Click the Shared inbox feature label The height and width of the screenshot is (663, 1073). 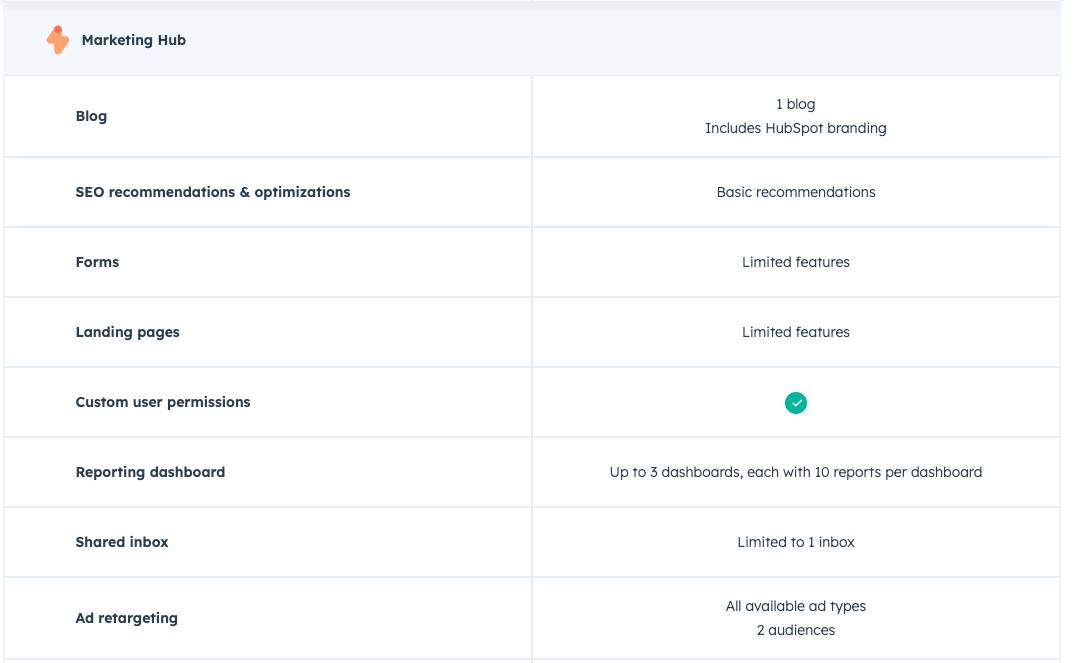[122, 542]
